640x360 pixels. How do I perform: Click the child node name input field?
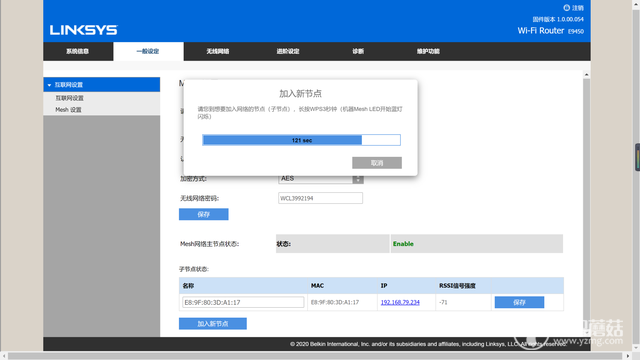243,302
